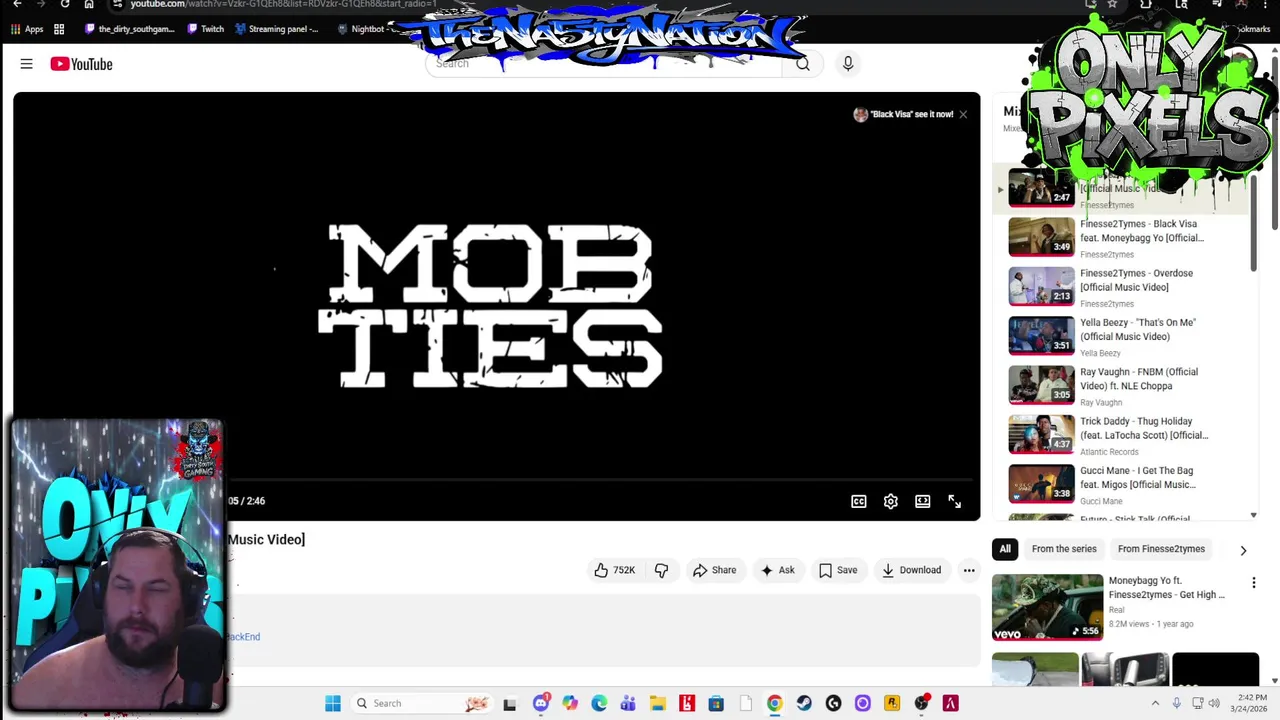Dislike the video with thumbs down

661,570
